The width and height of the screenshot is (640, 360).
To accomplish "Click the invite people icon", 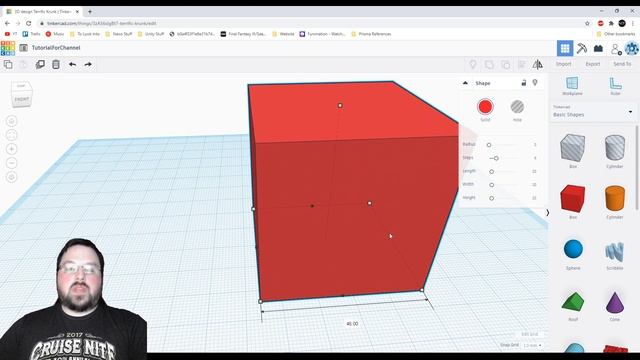I will (x=616, y=49).
